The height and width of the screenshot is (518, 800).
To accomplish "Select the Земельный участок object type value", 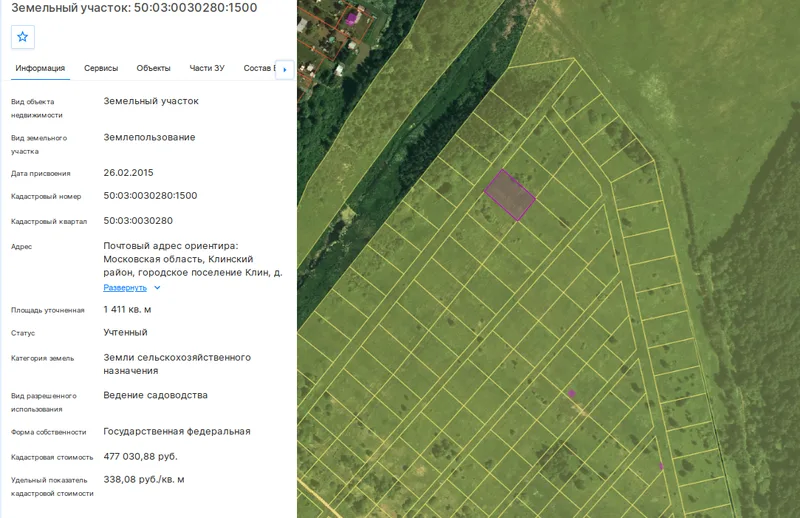I will coord(151,101).
